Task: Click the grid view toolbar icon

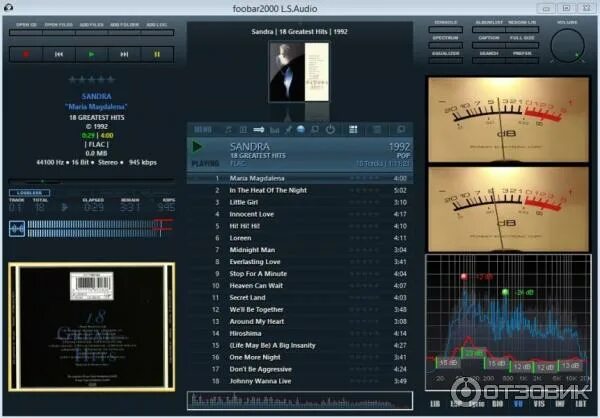Action: [x=353, y=130]
